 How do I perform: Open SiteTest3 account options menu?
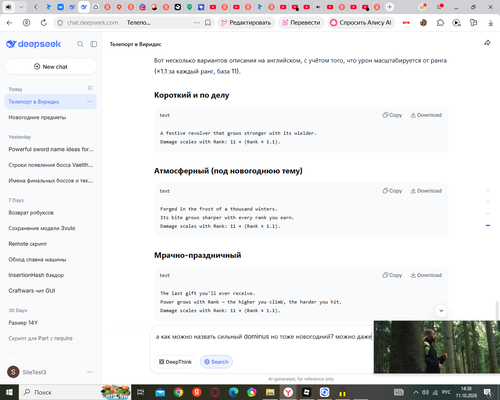click(x=90, y=372)
